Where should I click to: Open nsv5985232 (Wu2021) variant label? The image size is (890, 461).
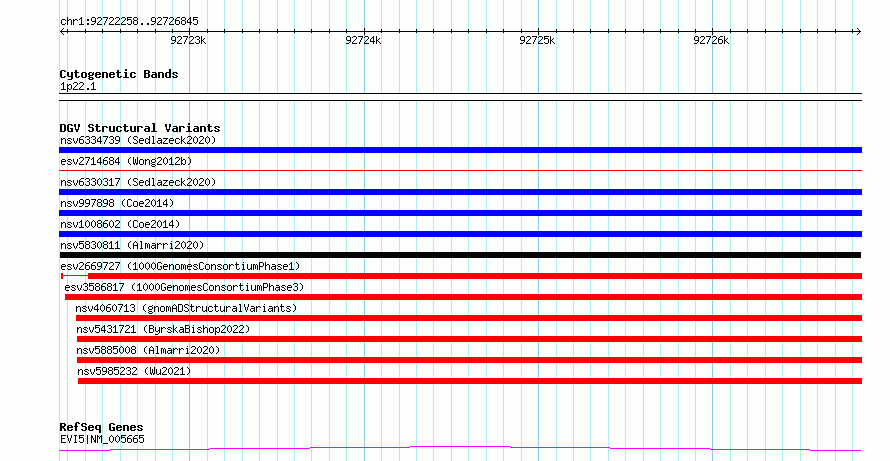[135, 371]
